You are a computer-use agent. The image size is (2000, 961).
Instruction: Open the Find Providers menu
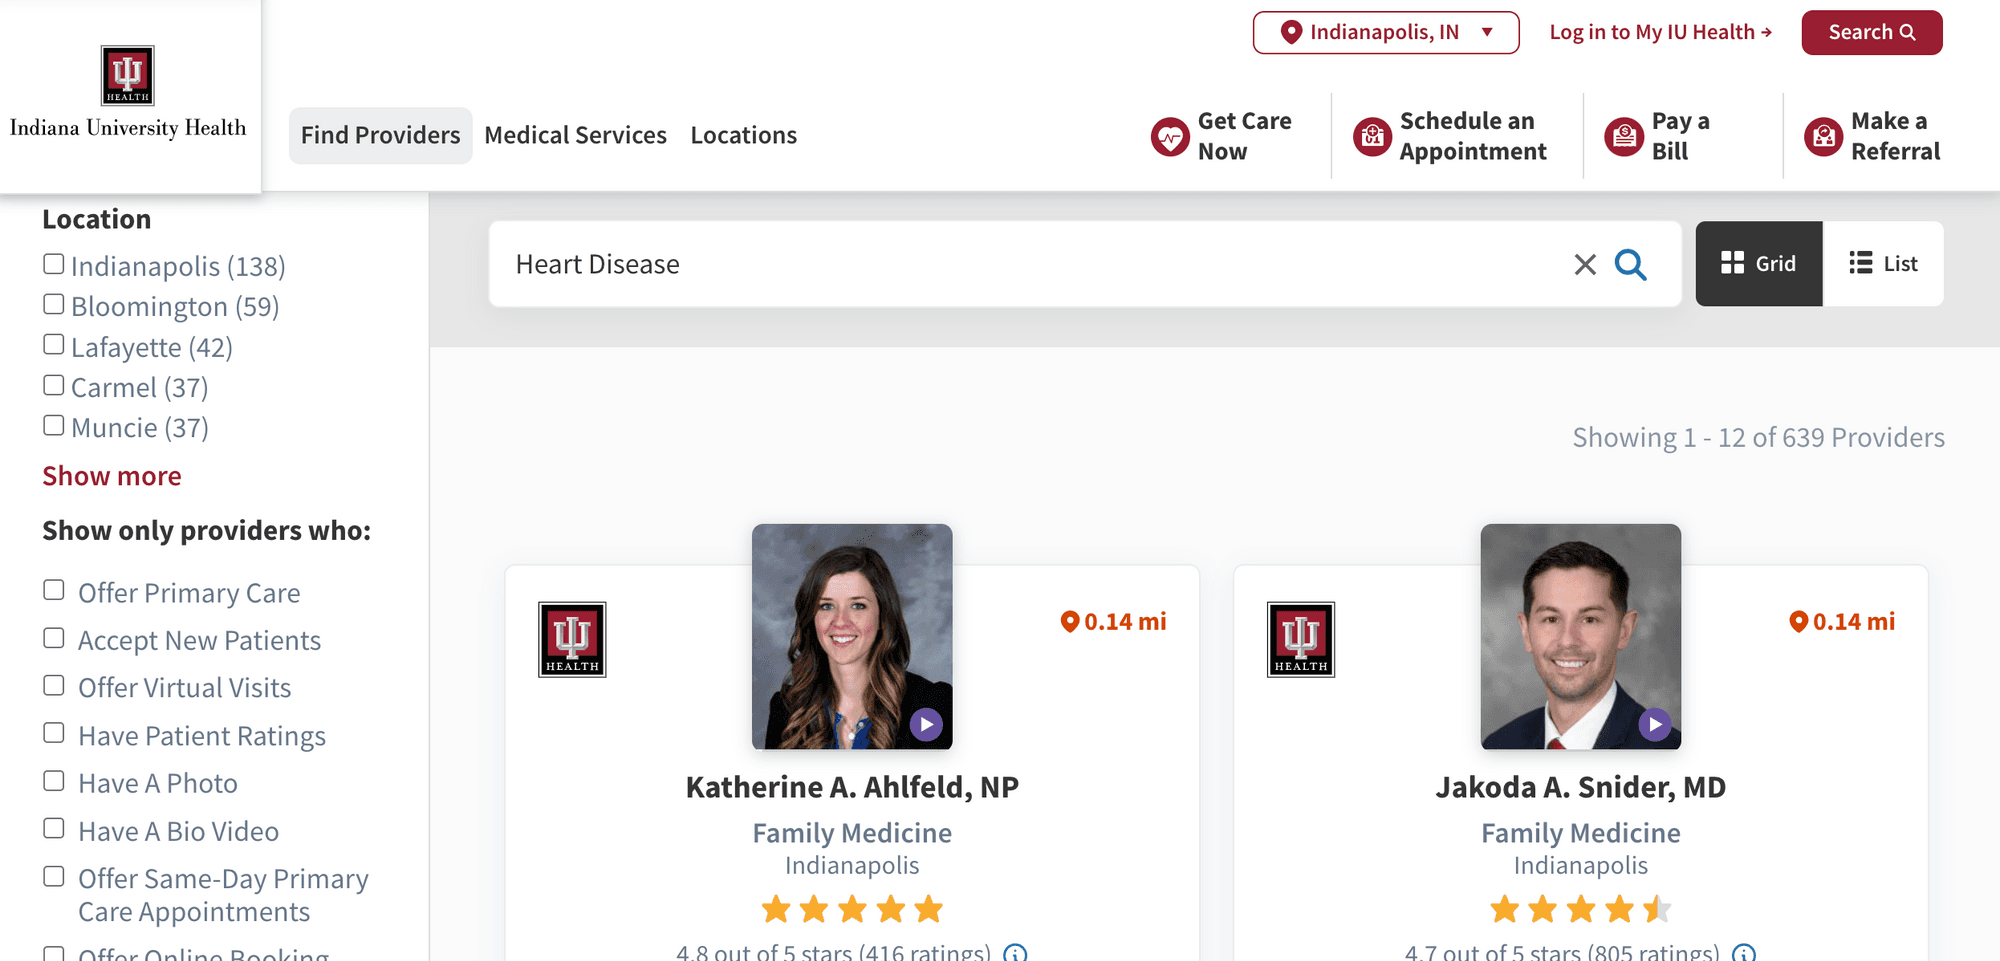pos(380,136)
